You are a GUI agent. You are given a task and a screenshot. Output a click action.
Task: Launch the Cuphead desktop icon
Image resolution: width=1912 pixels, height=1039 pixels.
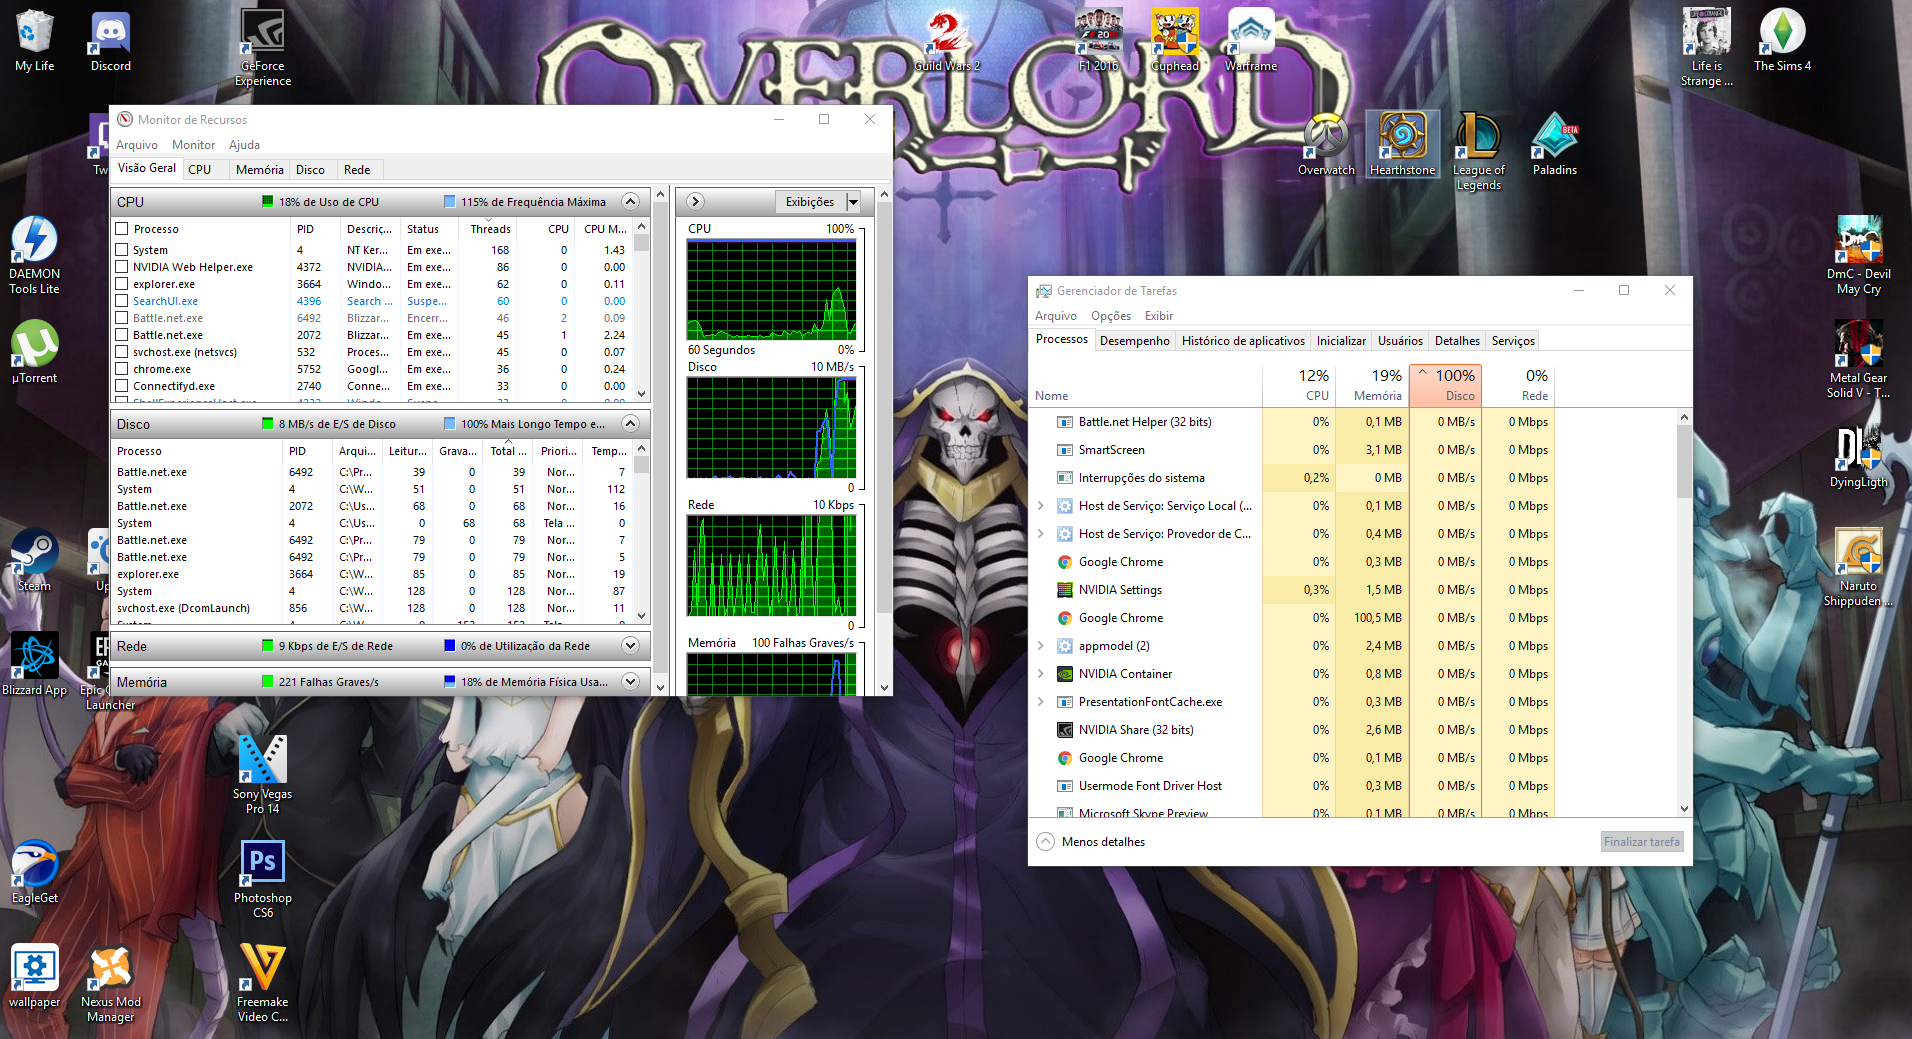pyautogui.click(x=1175, y=42)
